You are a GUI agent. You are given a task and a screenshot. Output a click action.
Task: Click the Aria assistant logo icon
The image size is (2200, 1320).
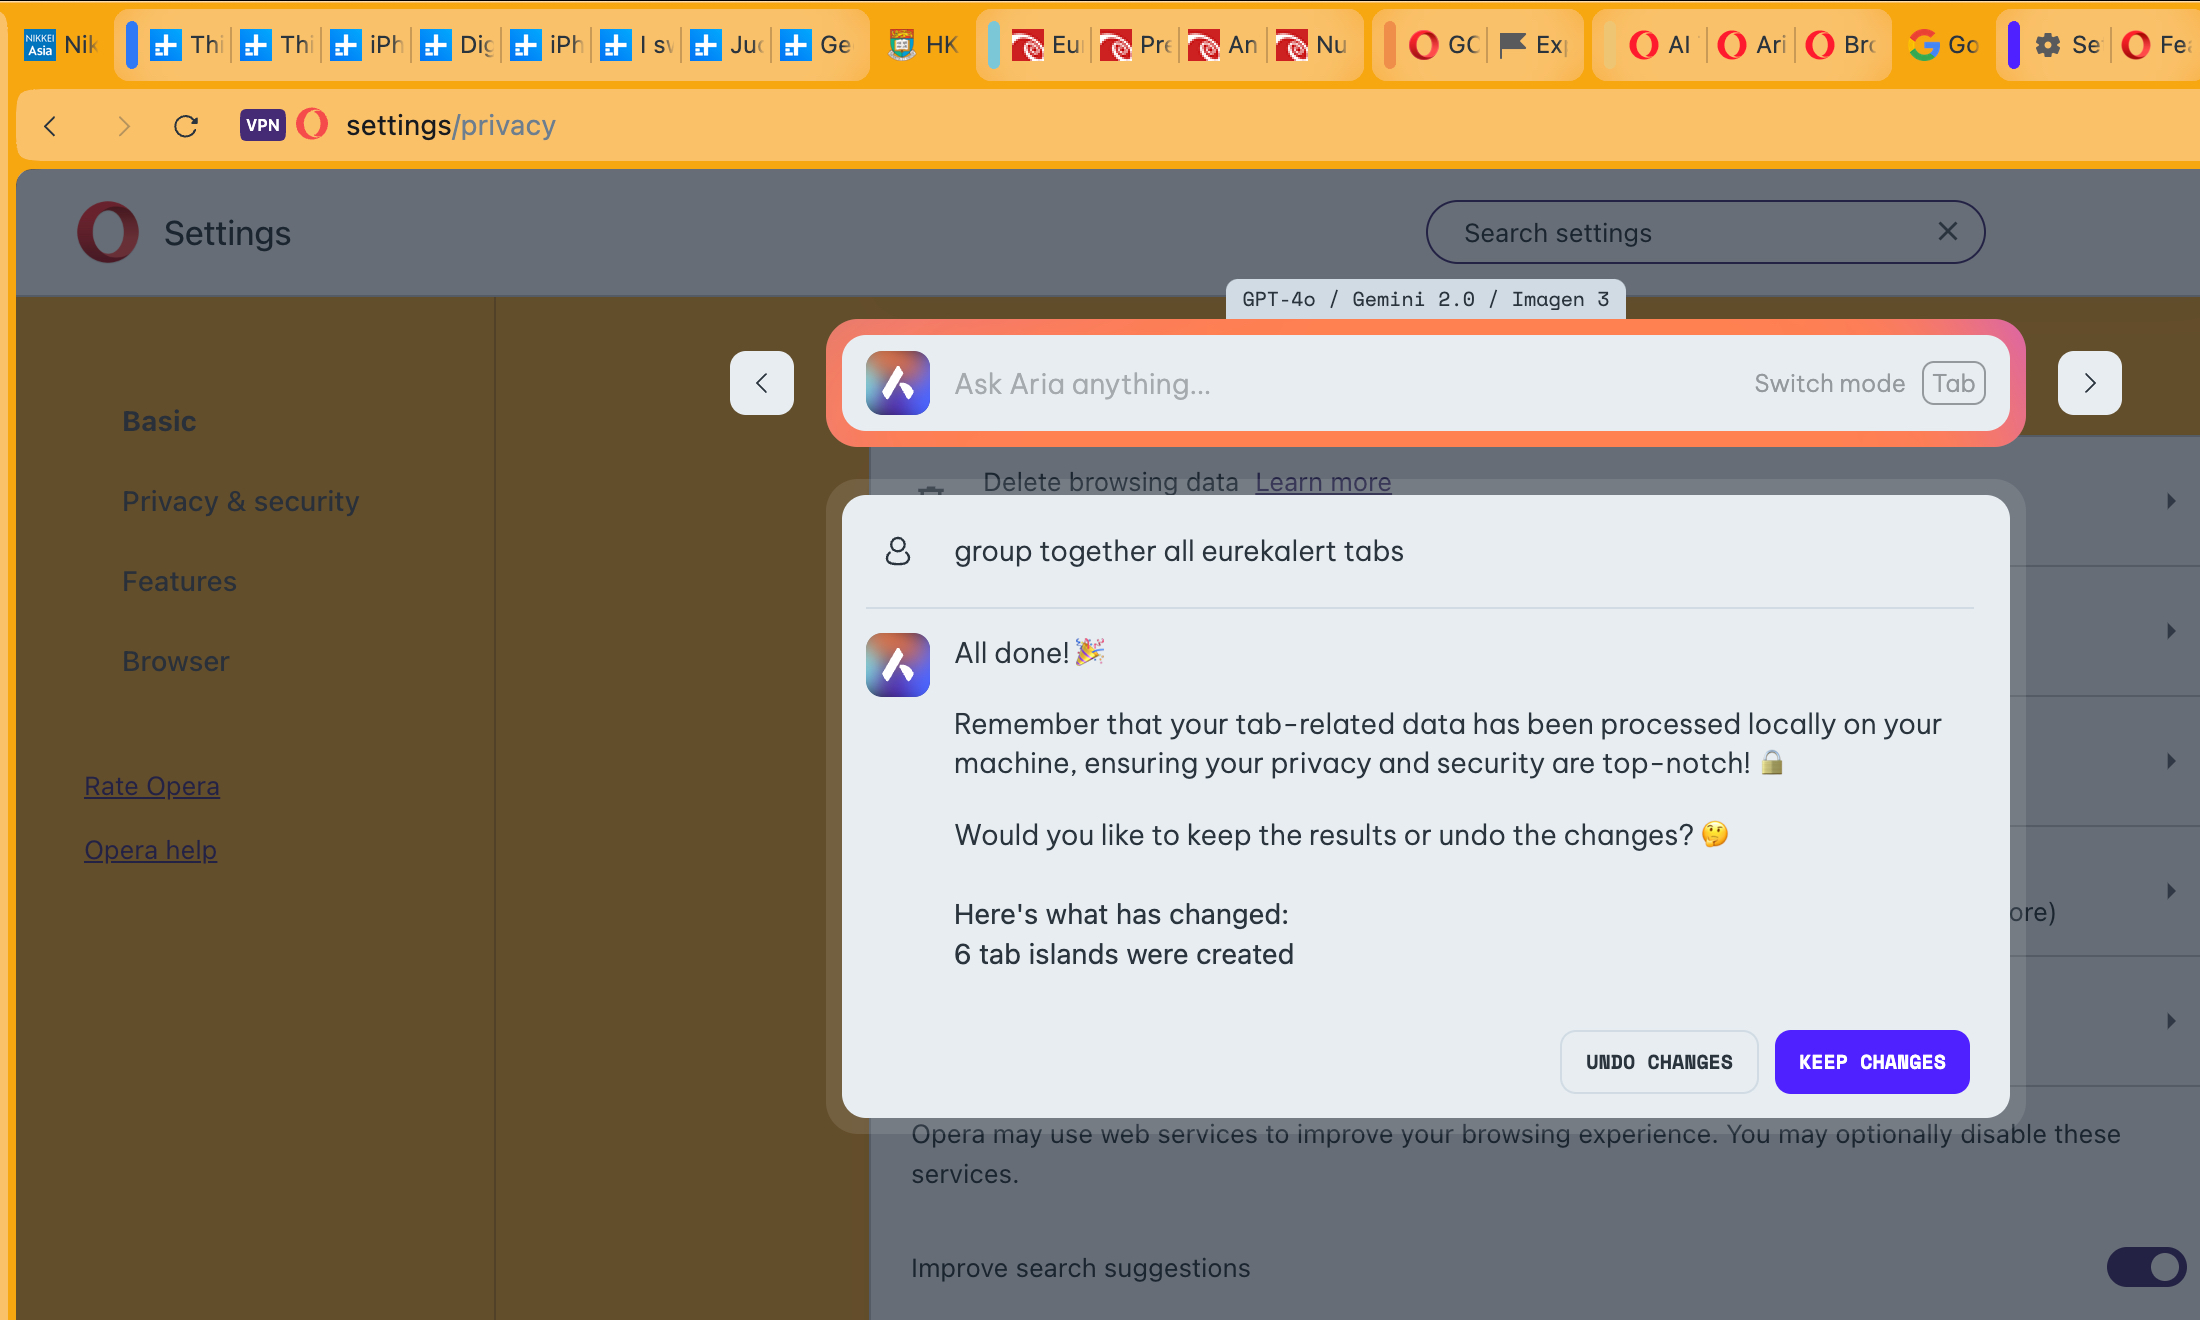(897, 383)
